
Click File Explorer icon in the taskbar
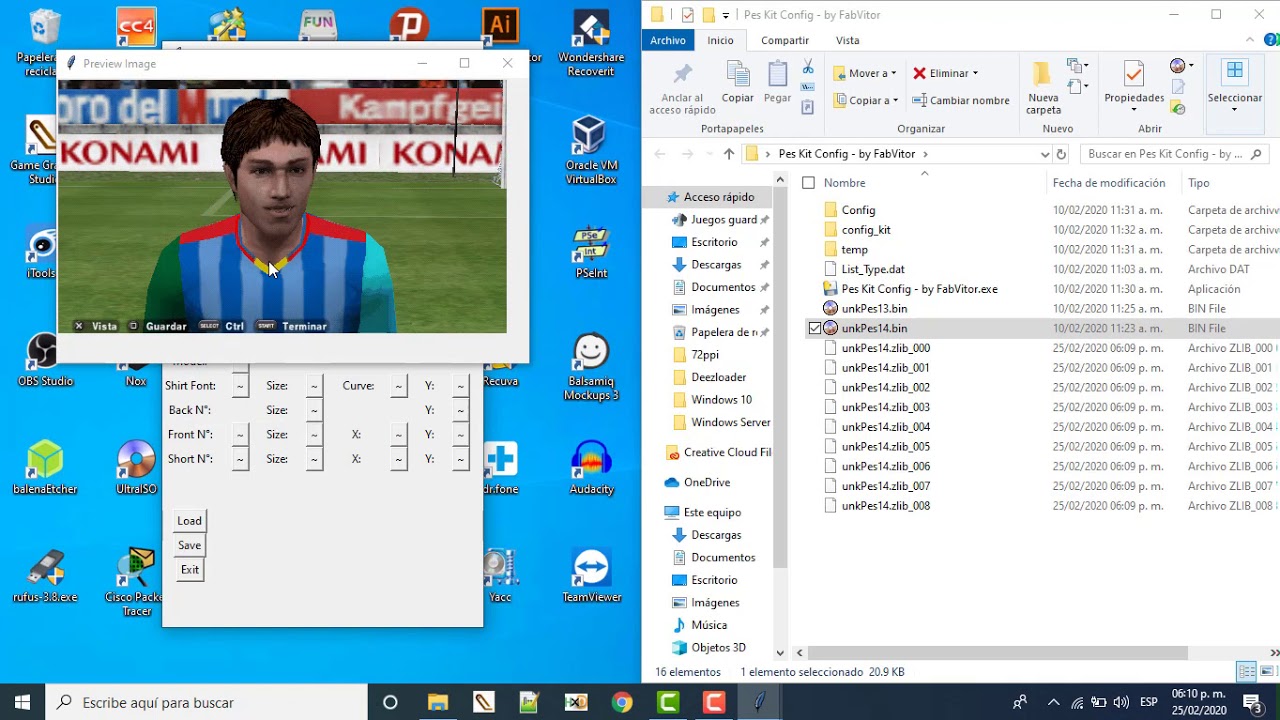438,702
